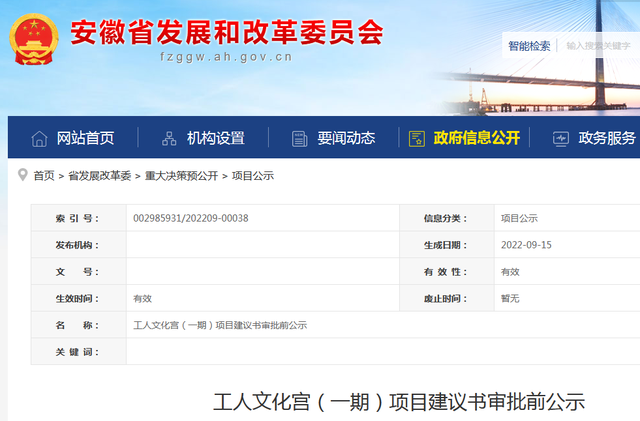Open the 政务服务 navigation menu item
Viewport: 640px width, 421px height.
tap(607, 138)
